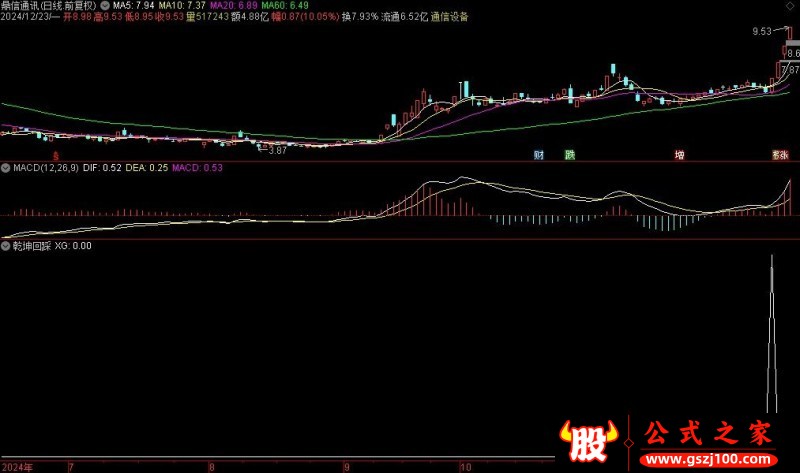Click the 乾坤回踩 indicator name
This screenshot has width=800, height=473.
pyautogui.click(x=32, y=246)
